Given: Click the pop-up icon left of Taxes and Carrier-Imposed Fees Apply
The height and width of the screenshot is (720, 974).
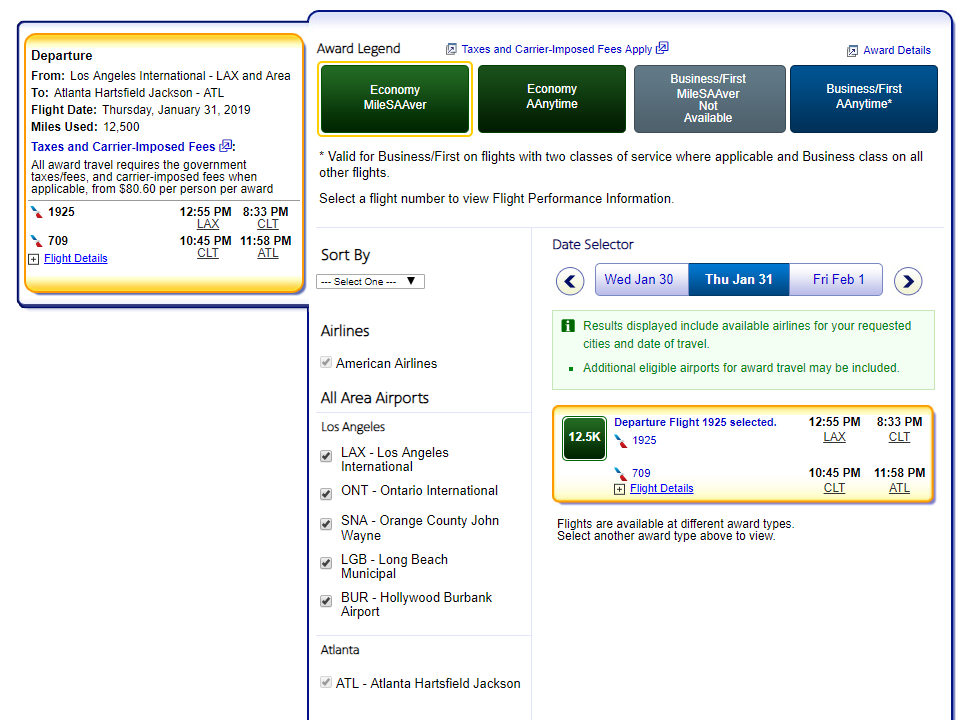Looking at the screenshot, I should (451, 49).
